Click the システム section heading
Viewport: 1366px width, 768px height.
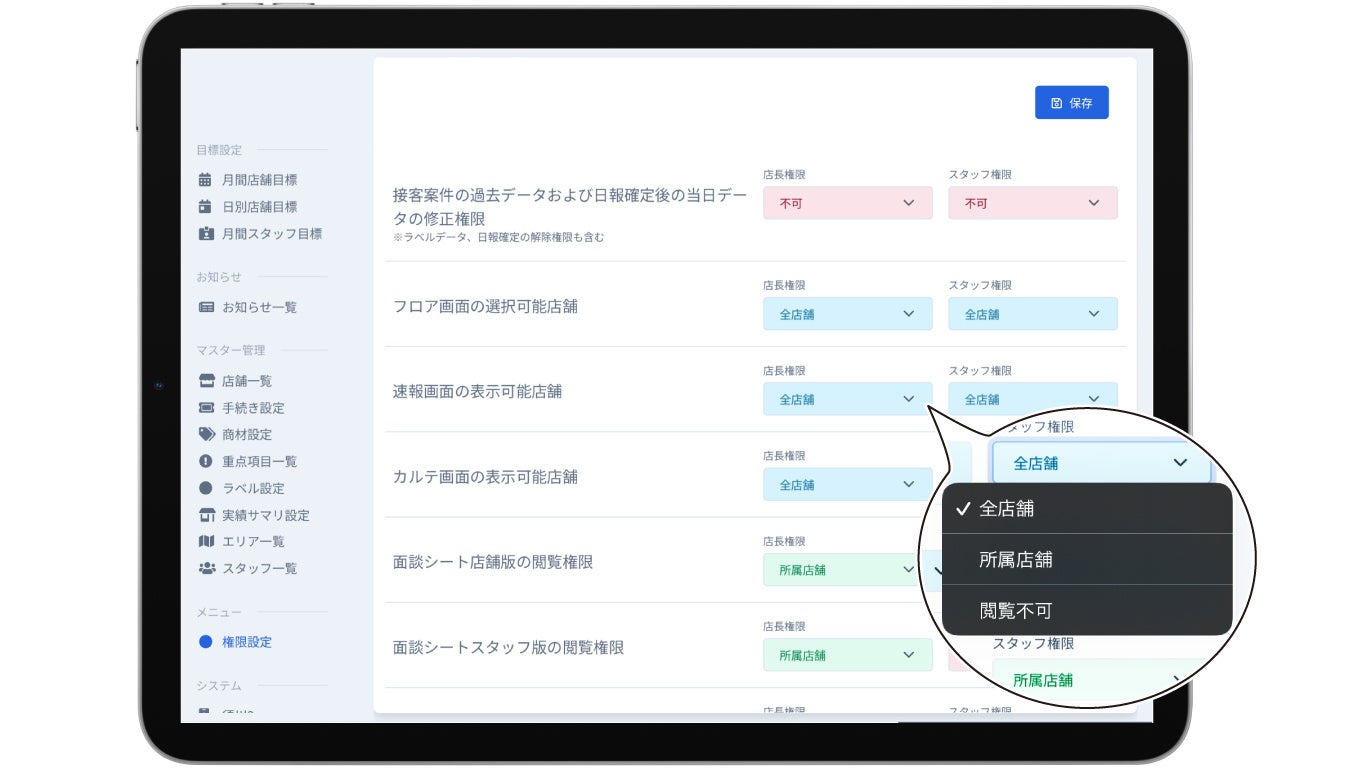pyautogui.click(x=219, y=686)
